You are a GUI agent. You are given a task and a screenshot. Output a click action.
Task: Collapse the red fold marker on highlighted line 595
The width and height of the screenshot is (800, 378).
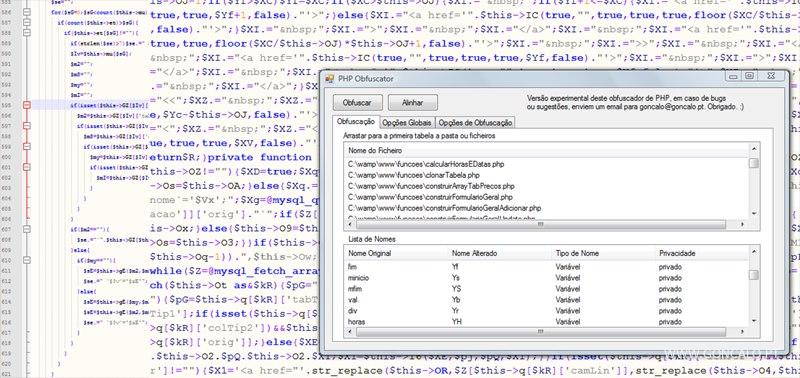click(x=27, y=105)
